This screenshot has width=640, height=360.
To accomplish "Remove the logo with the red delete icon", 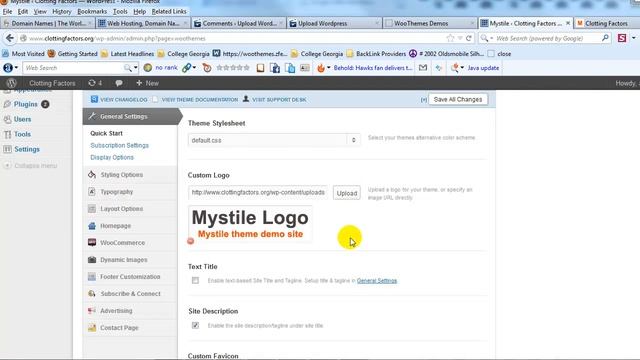I will tap(191, 241).
